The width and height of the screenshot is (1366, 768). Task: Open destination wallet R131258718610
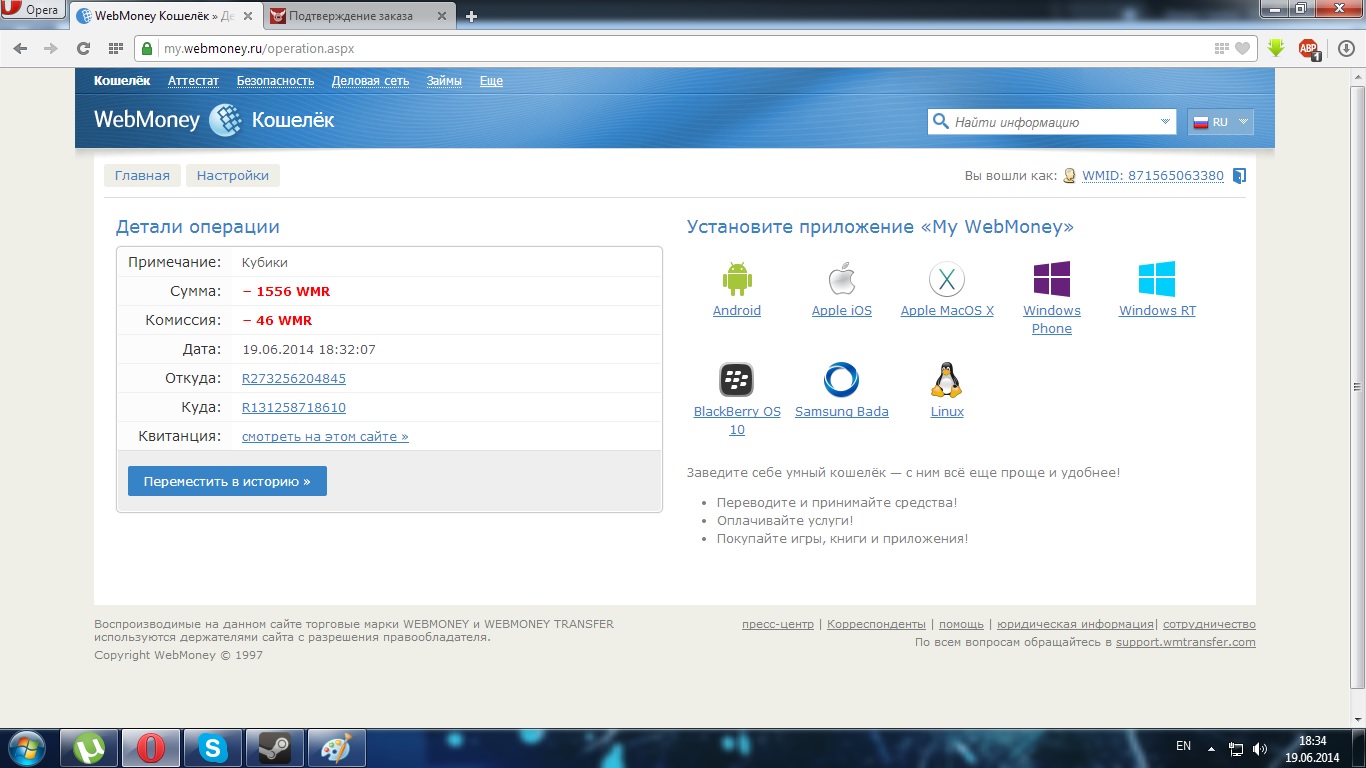(x=294, y=408)
